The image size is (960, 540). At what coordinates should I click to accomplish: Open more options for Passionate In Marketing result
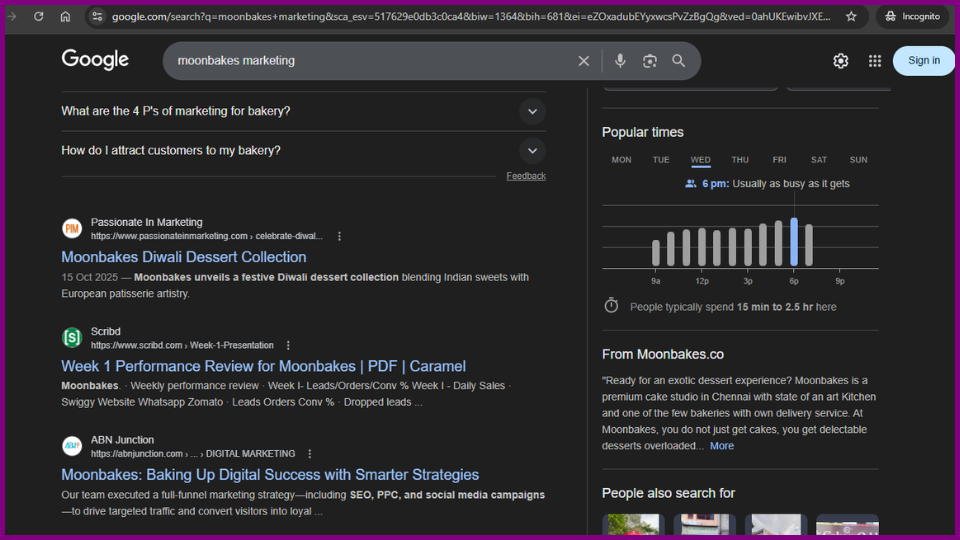click(339, 236)
